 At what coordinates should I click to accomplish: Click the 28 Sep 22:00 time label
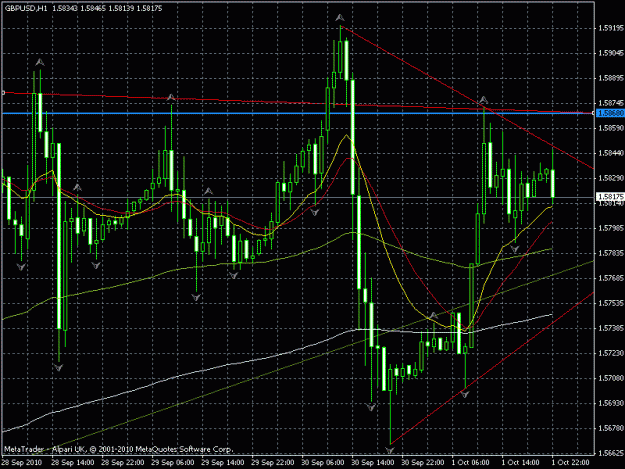click(x=123, y=463)
